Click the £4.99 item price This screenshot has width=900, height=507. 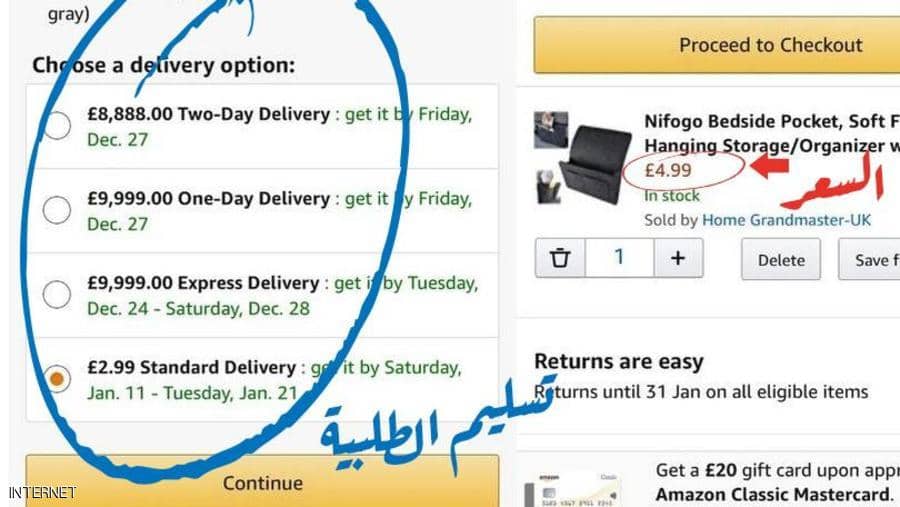668,170
